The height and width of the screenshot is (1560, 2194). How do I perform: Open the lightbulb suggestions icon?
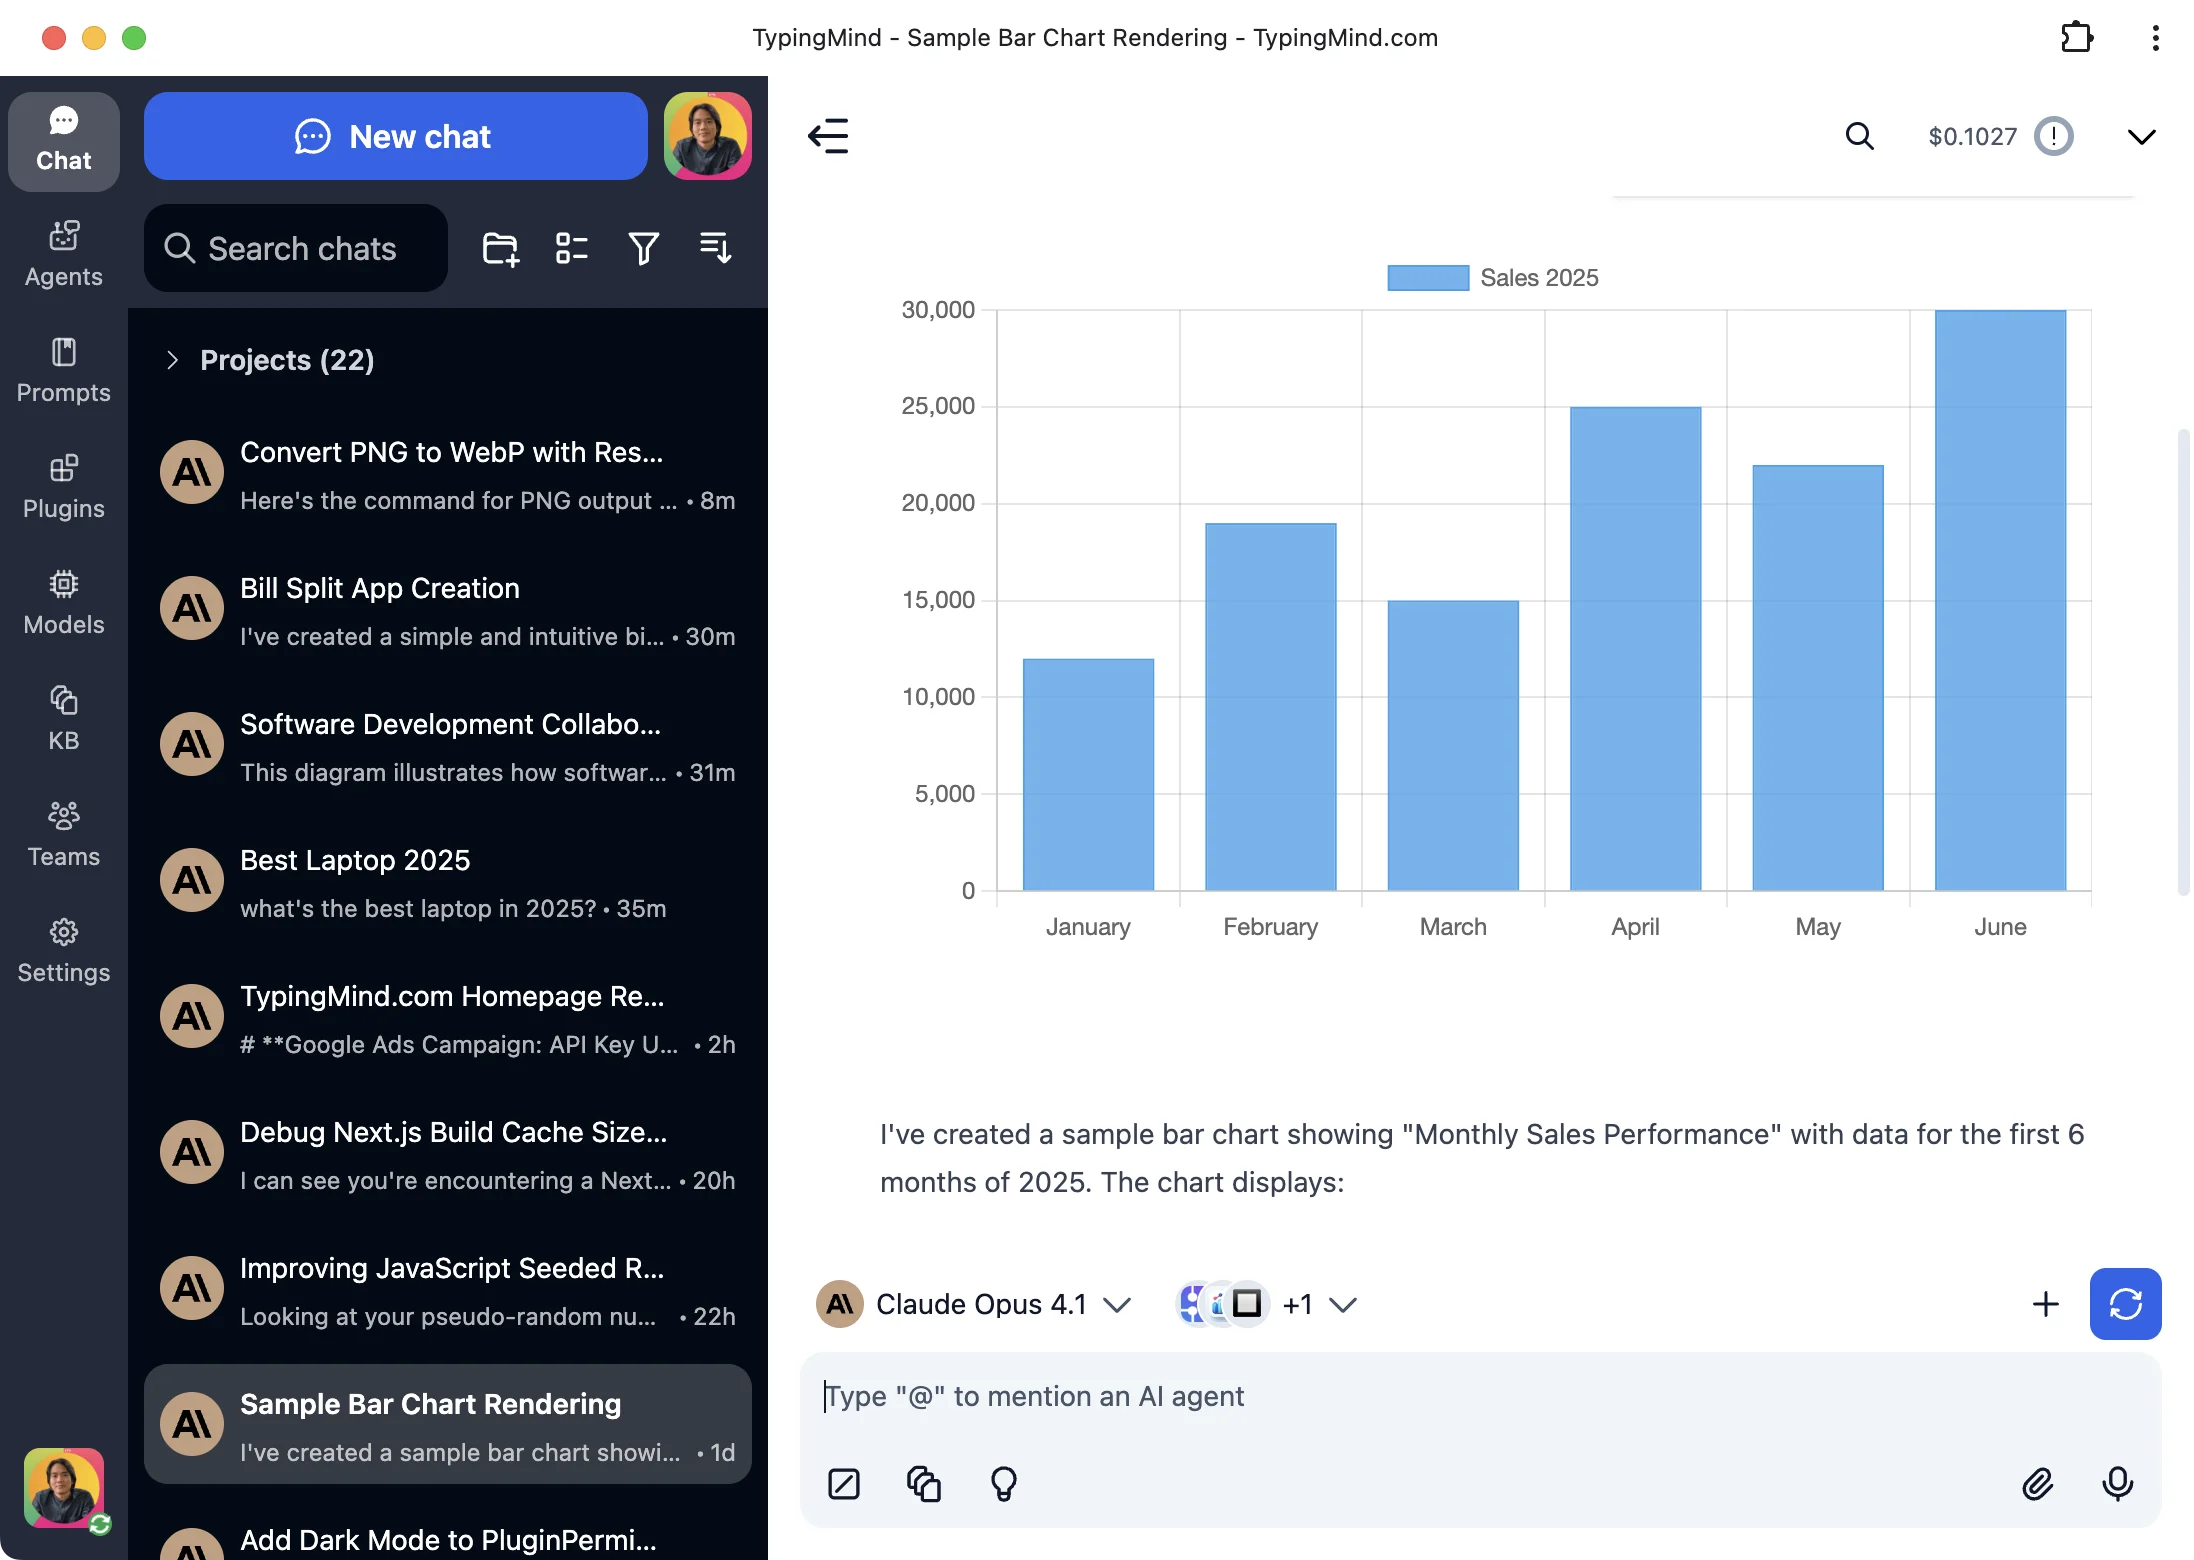pyautogui.click(x=1003, y=1484)
